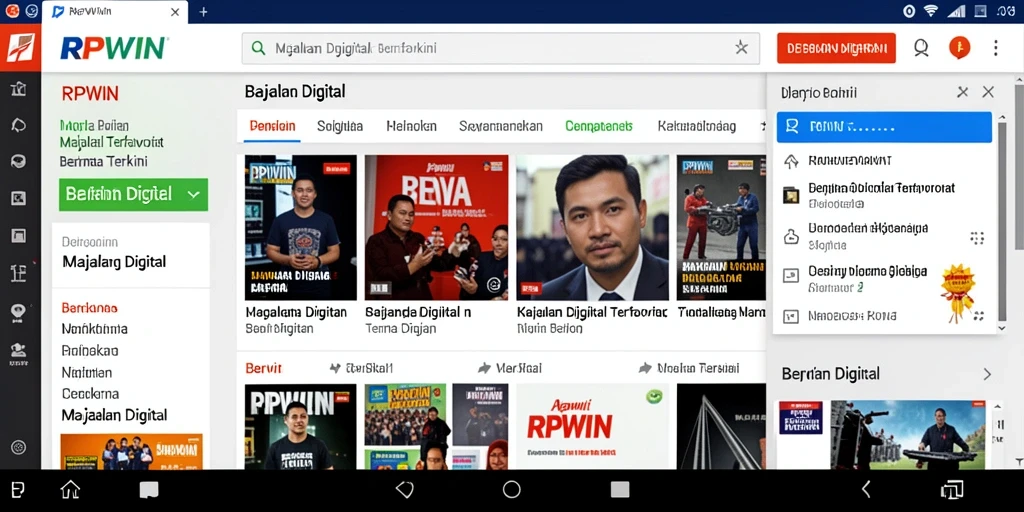The width and height of the screenshot is (1024, 512).
Task: Tap the overlapping windows icon in bottom bar
Action: 952,490
